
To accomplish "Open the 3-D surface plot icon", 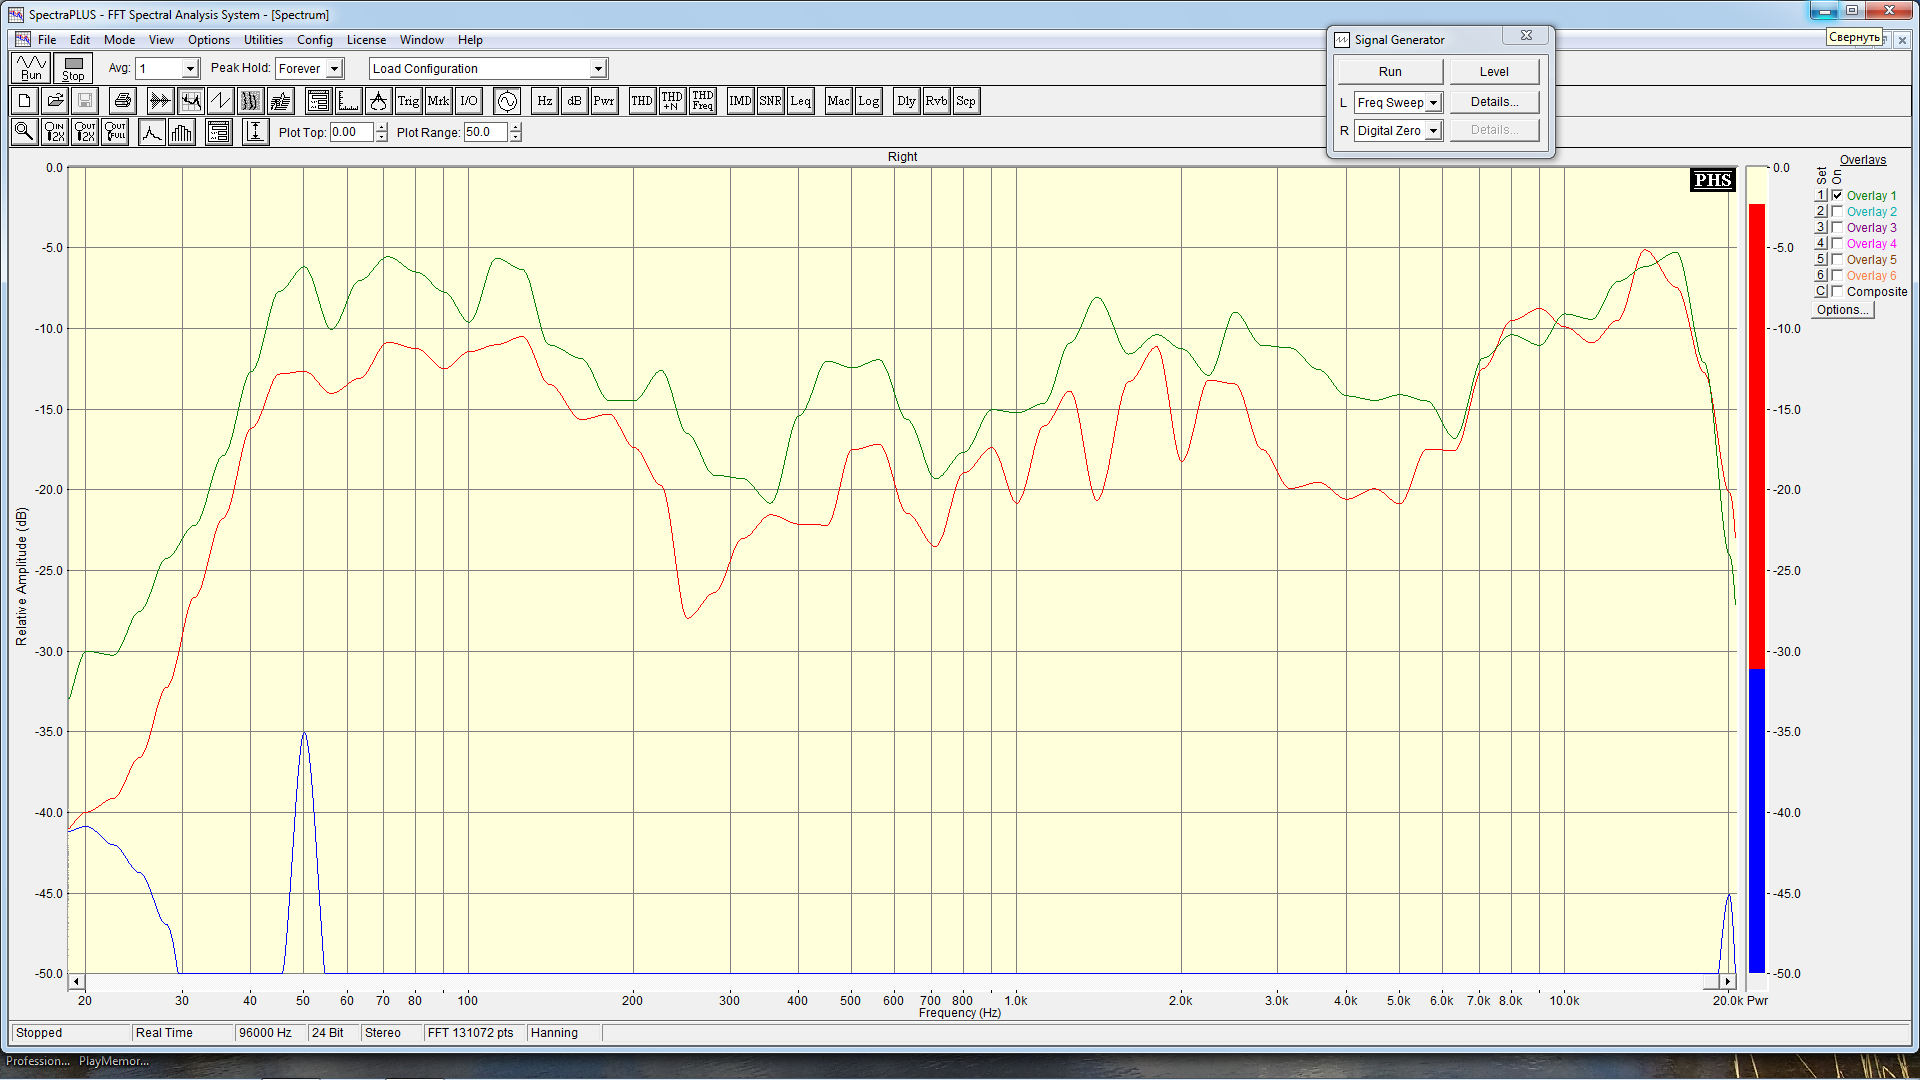I will 280,101.
